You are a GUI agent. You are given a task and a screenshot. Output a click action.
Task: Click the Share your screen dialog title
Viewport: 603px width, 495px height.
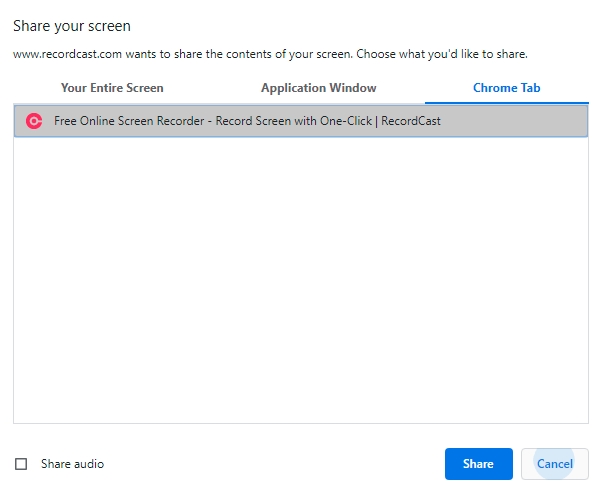(72, 25)
